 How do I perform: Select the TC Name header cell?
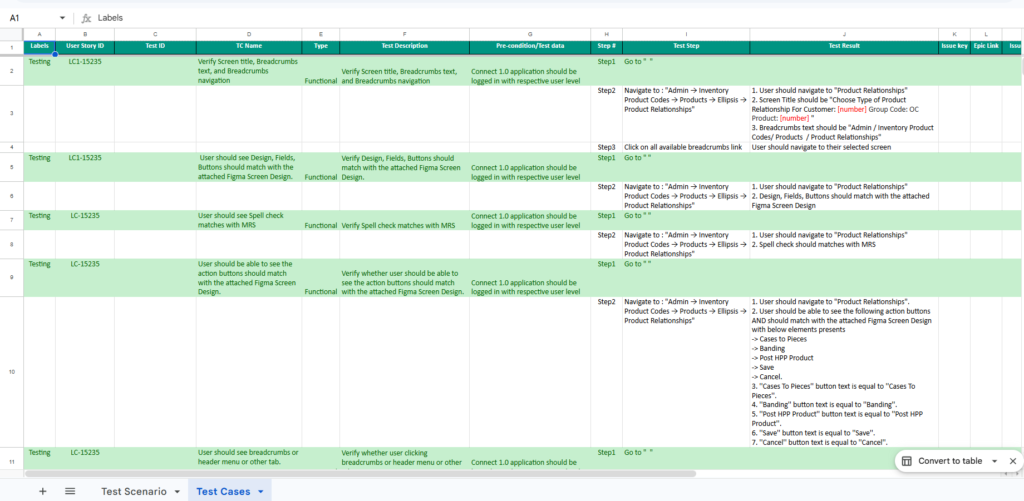pos(249,46)
